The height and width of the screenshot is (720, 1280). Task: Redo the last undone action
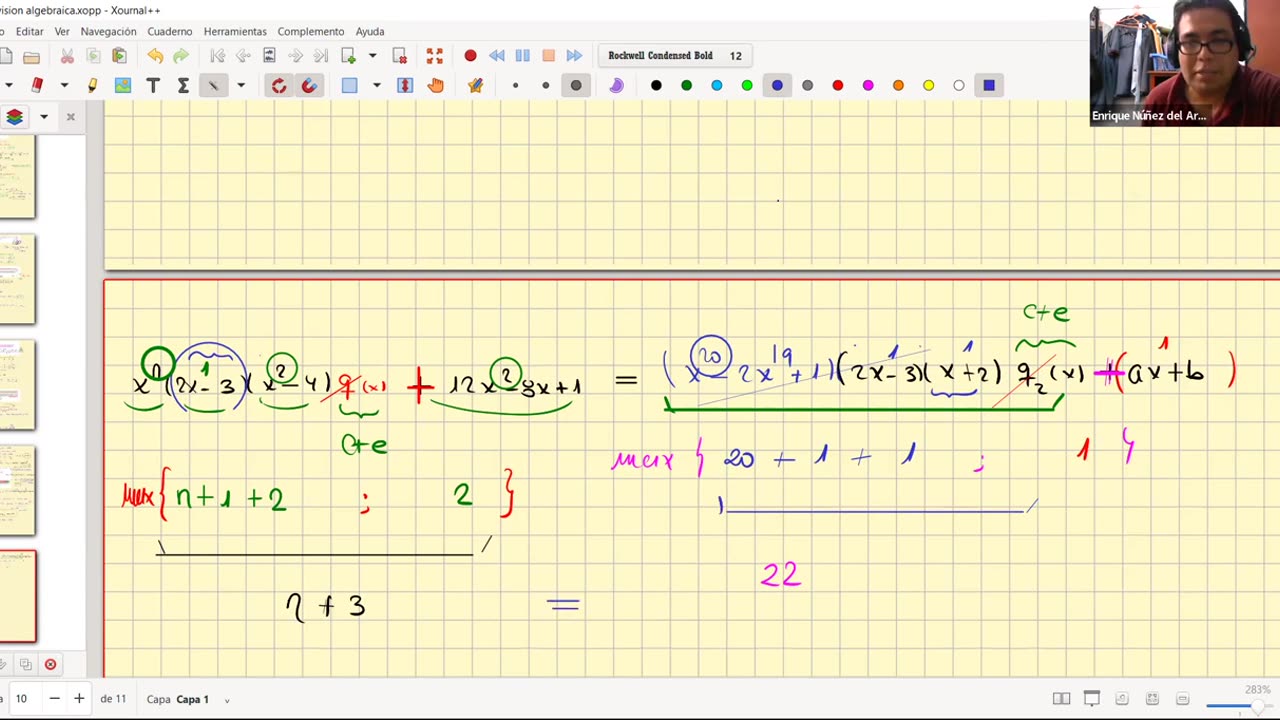181,56
